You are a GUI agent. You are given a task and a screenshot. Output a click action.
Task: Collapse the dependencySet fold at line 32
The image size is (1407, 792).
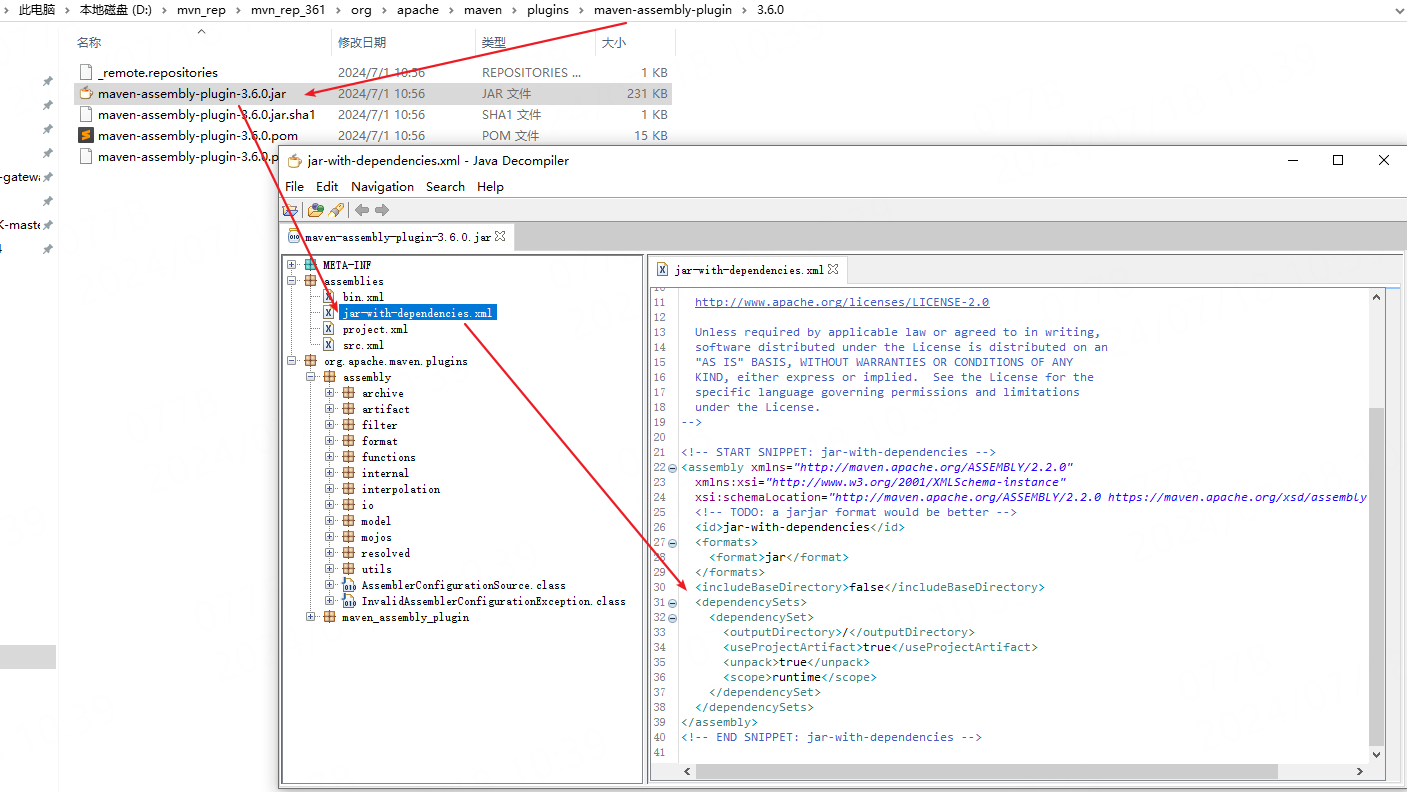pos(673,618)
